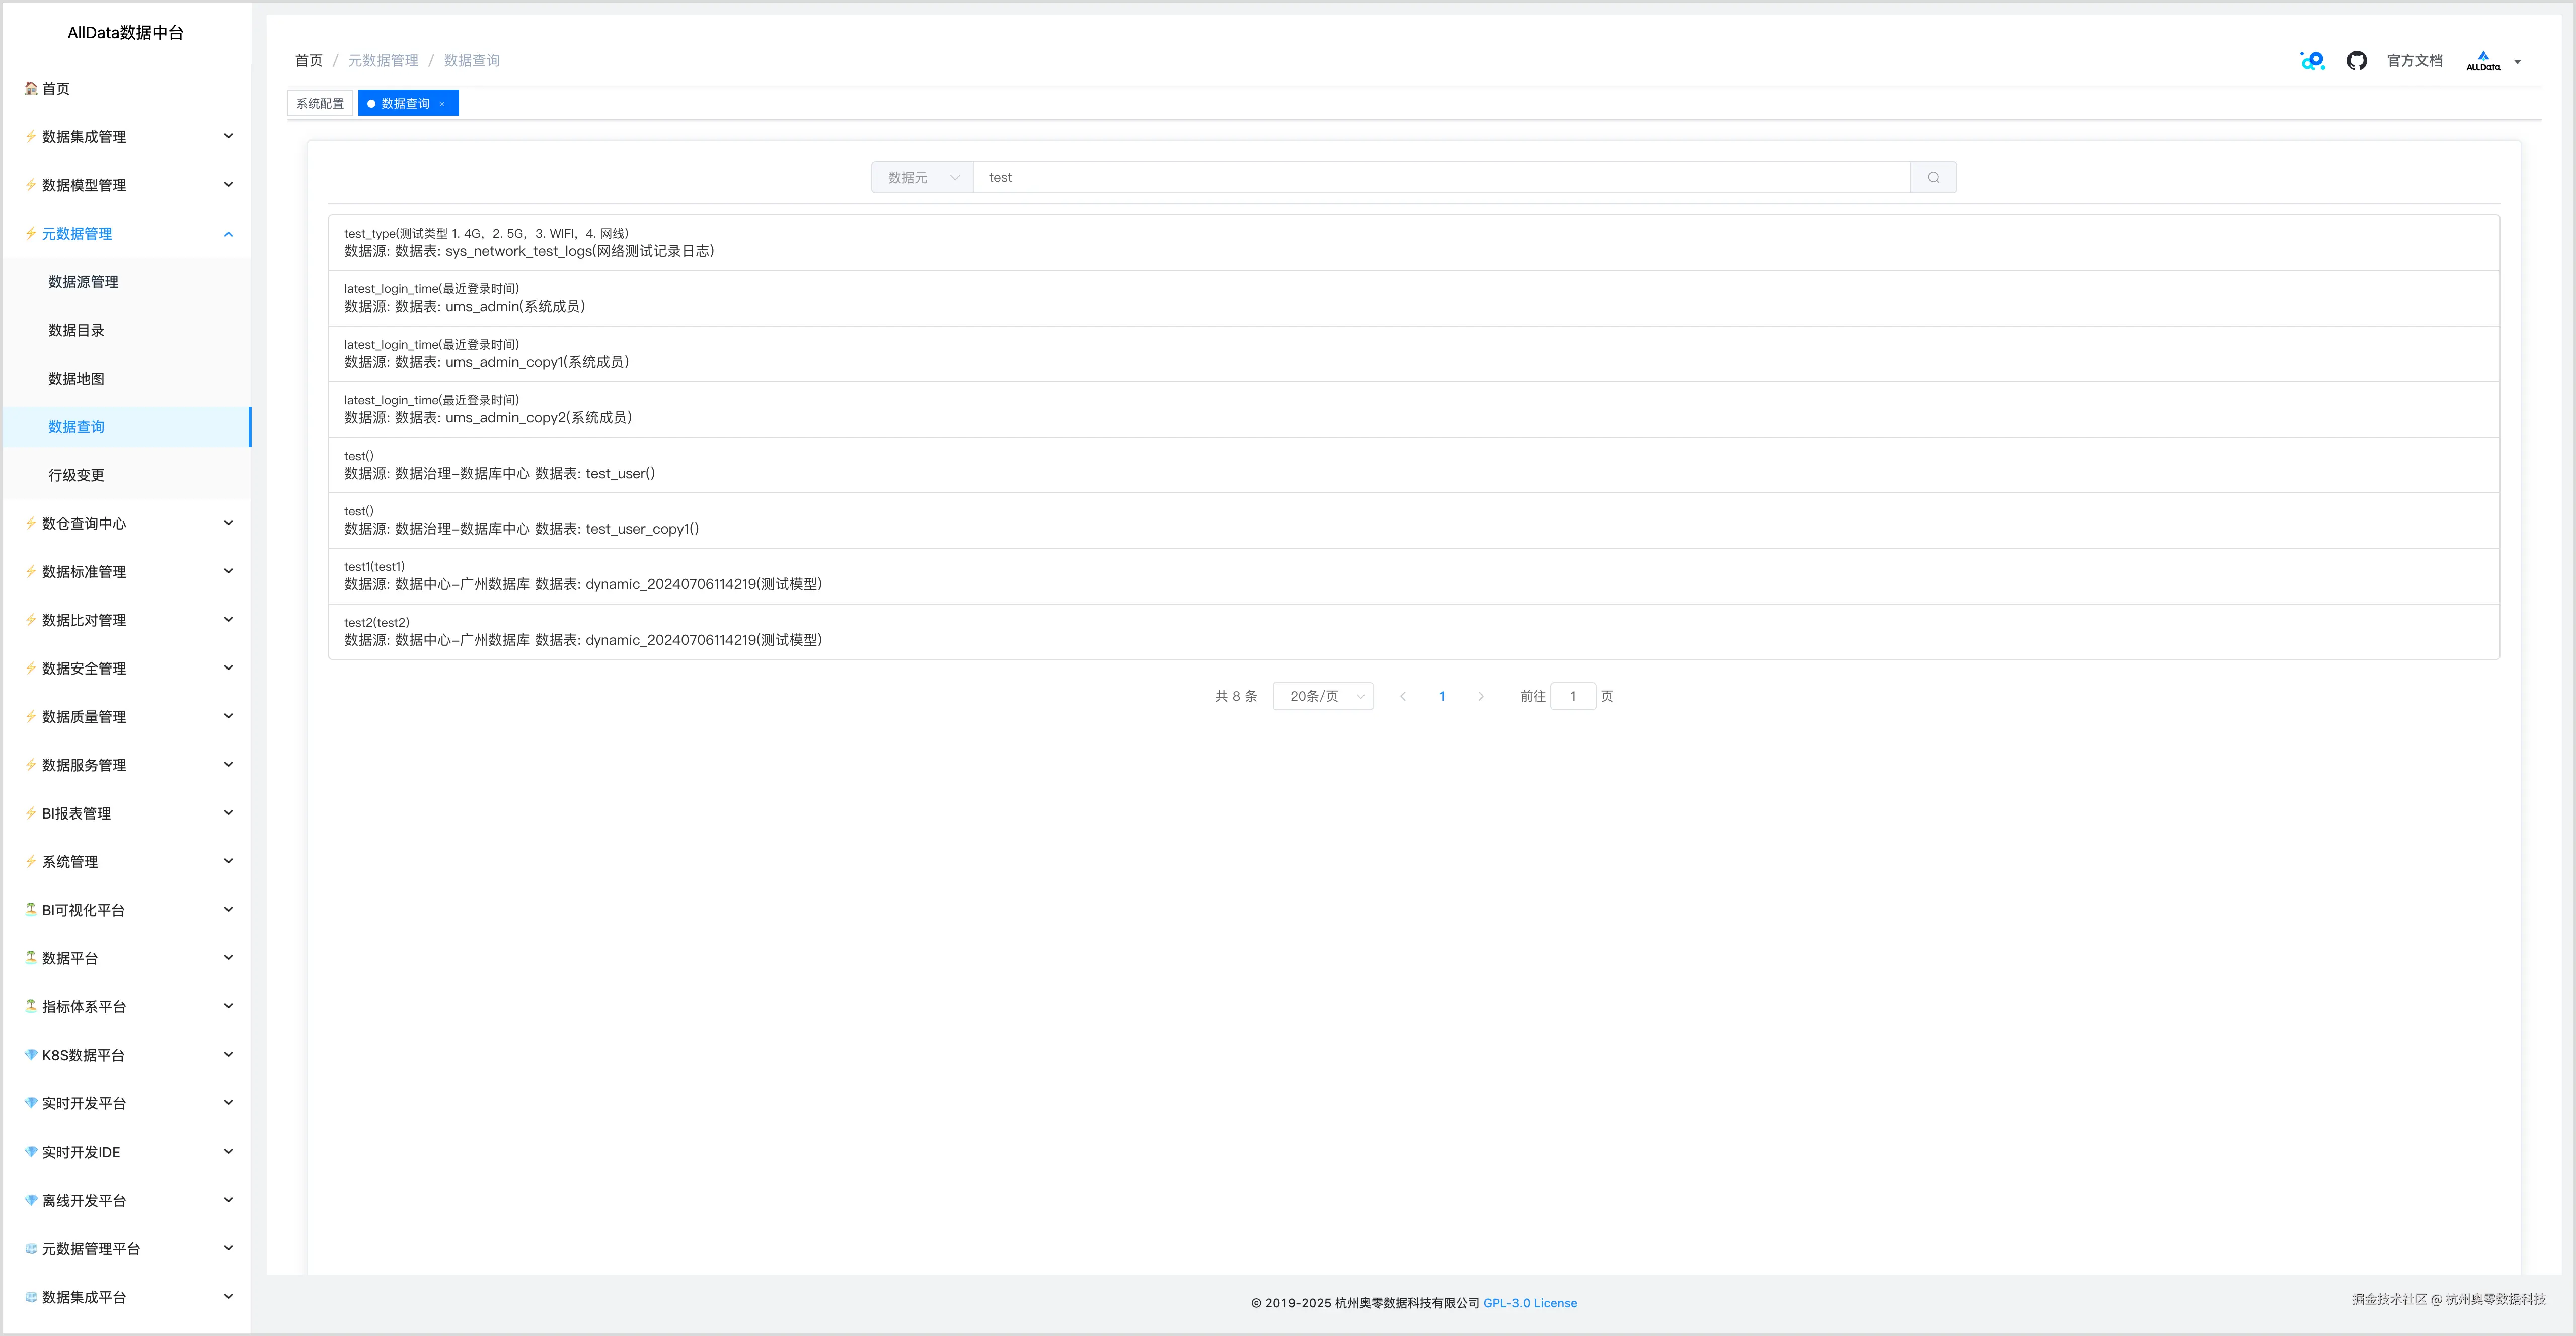
Task: Click the search magnifier icon button
Action: (x=1933, y=177)
